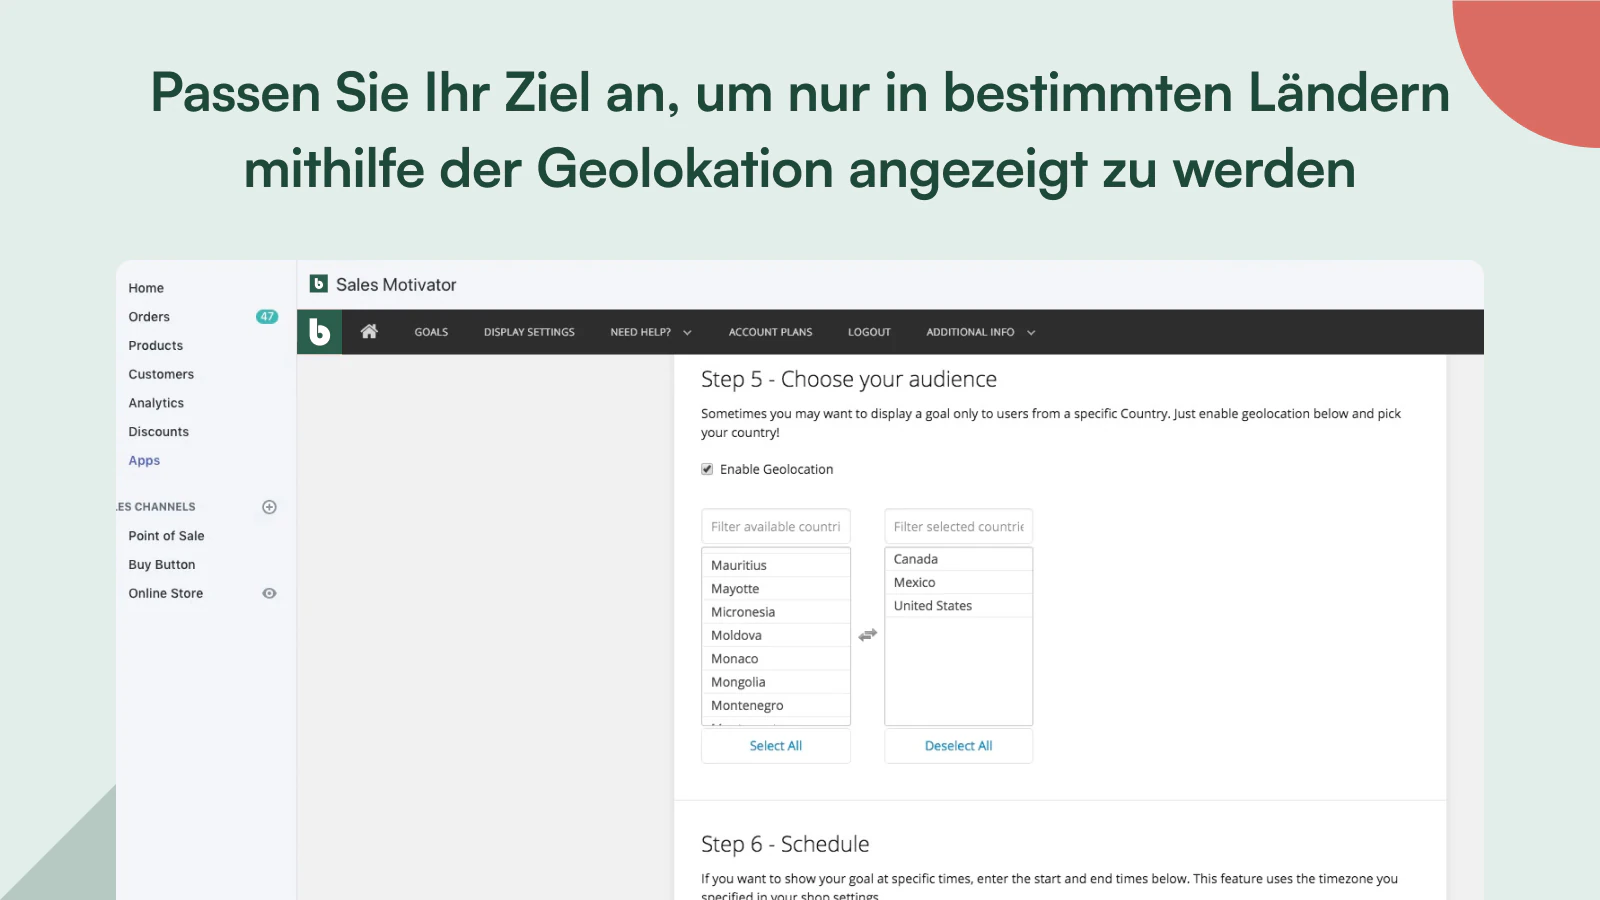Add a sales channel with plus icon
This screenshot has height=900, width=1600.
tap(269, 507)
